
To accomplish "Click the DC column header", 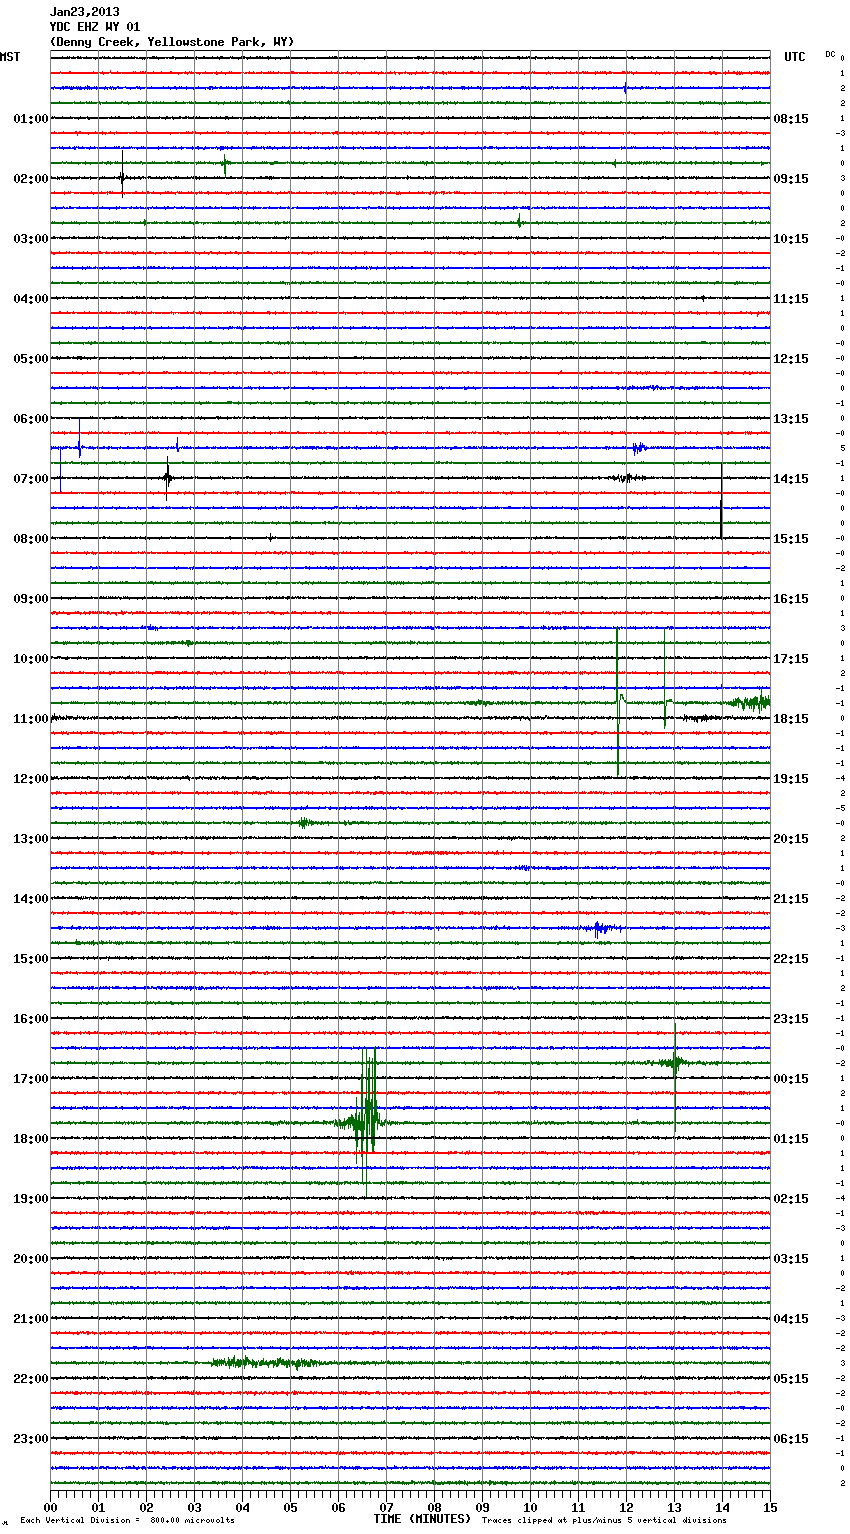I will (830, 53).
